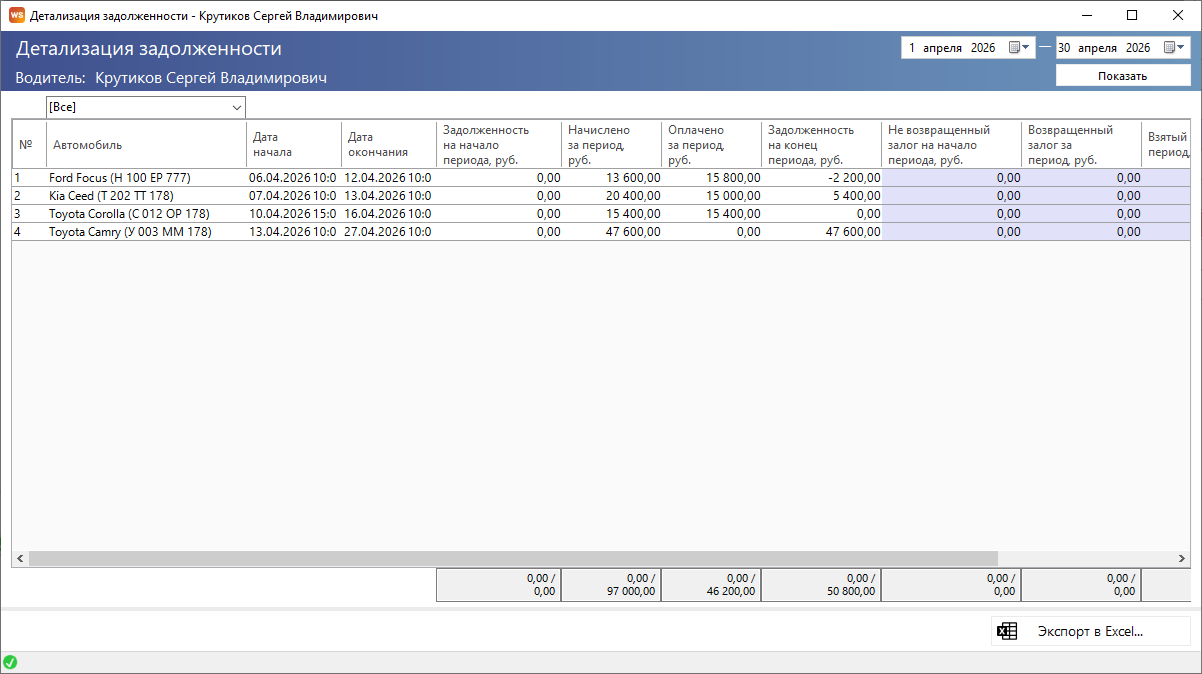Screen dimensions: 1202x674
Task: Sort by the № column header
Action: click(x=29, y=144)
